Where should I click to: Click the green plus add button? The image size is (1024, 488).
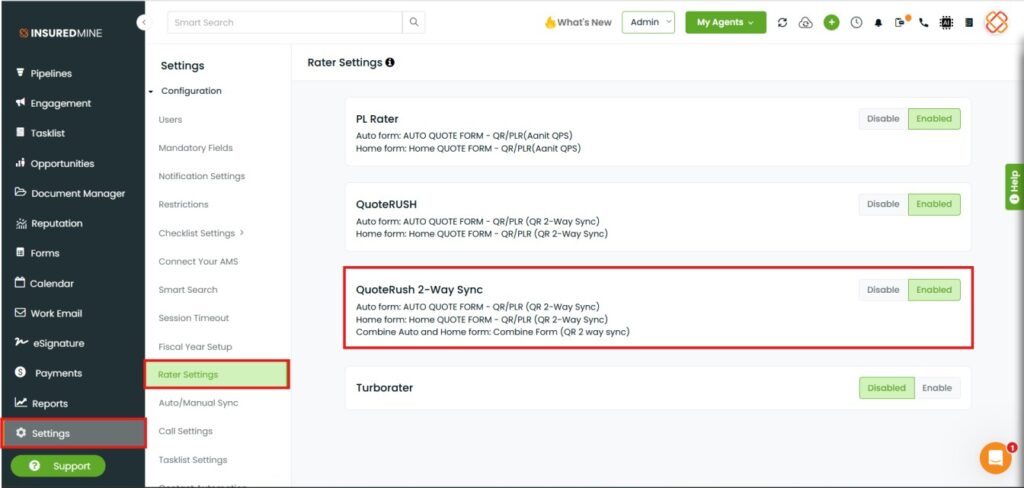coord(831,22)
